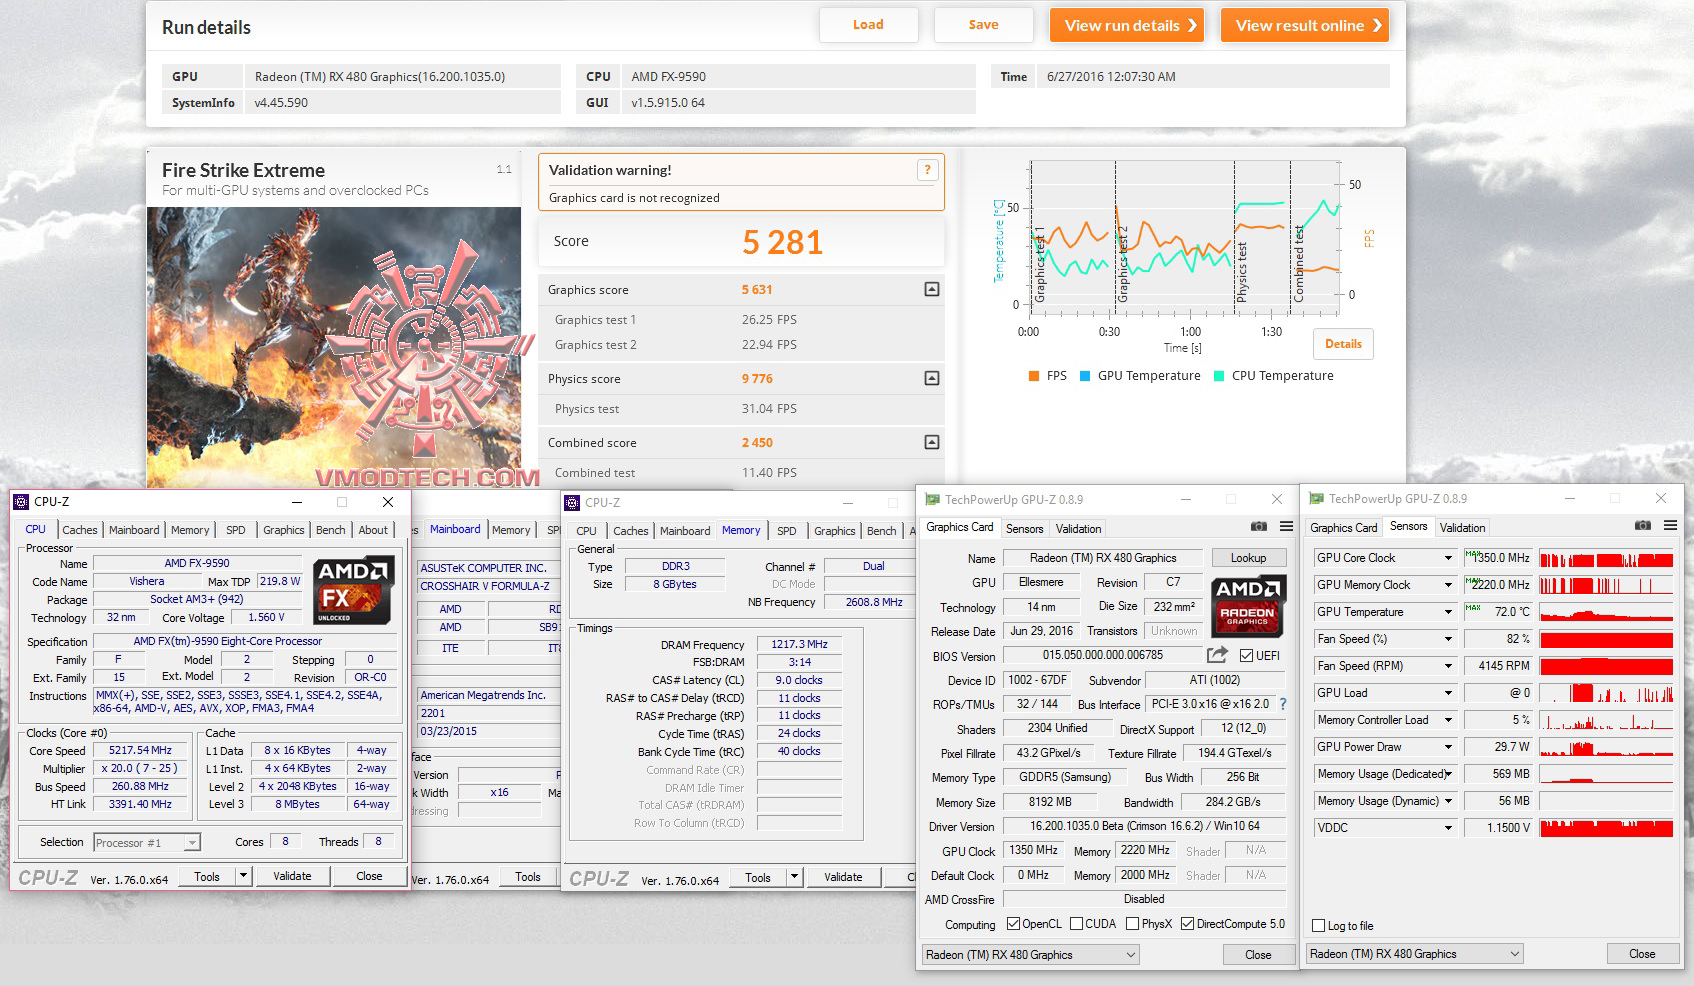
Task: Click the AMD FX Unlocked logo in CPU-Z
Action: tap(352, 591)
